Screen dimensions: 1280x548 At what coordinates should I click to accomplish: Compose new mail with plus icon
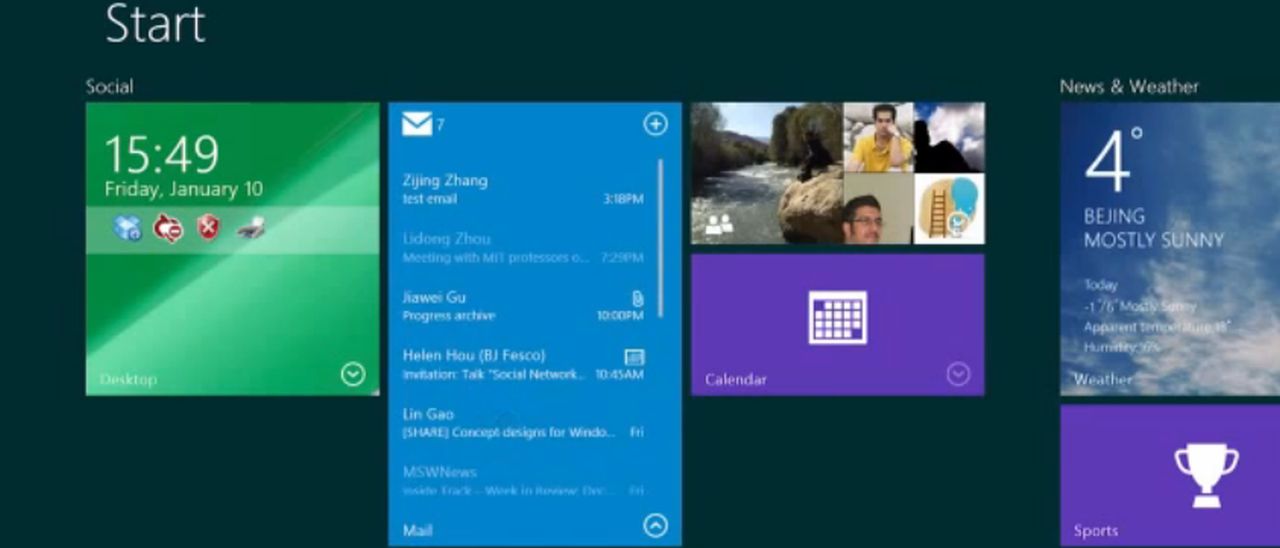655,124
